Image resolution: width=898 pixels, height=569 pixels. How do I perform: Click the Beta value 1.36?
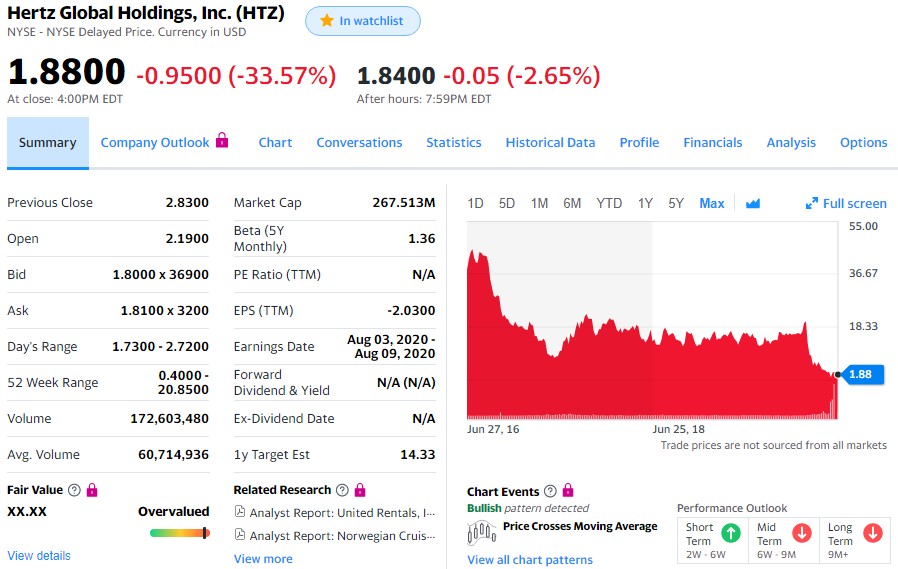coord(422,239)
